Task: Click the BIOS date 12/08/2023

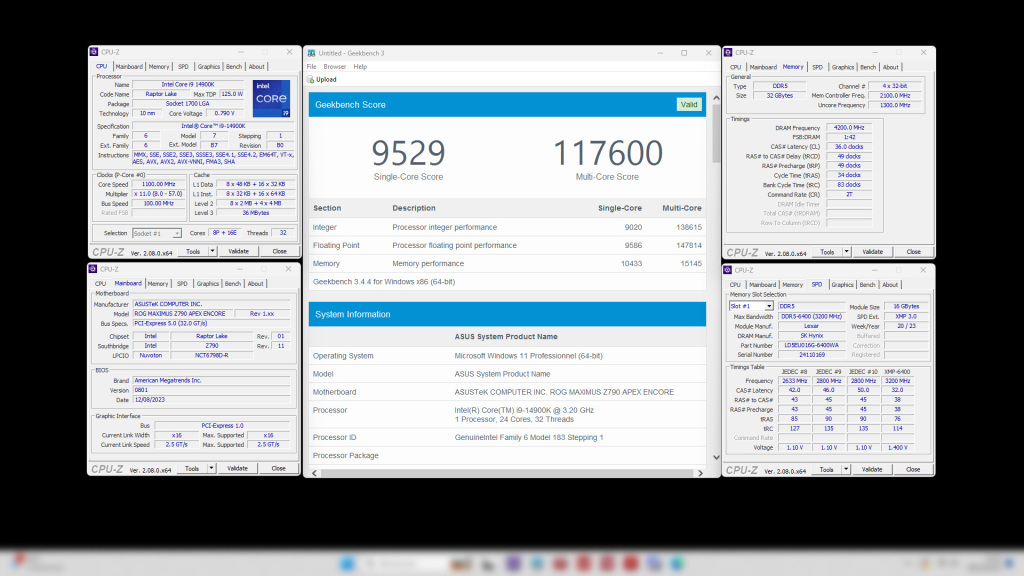Action: [212, 400]
